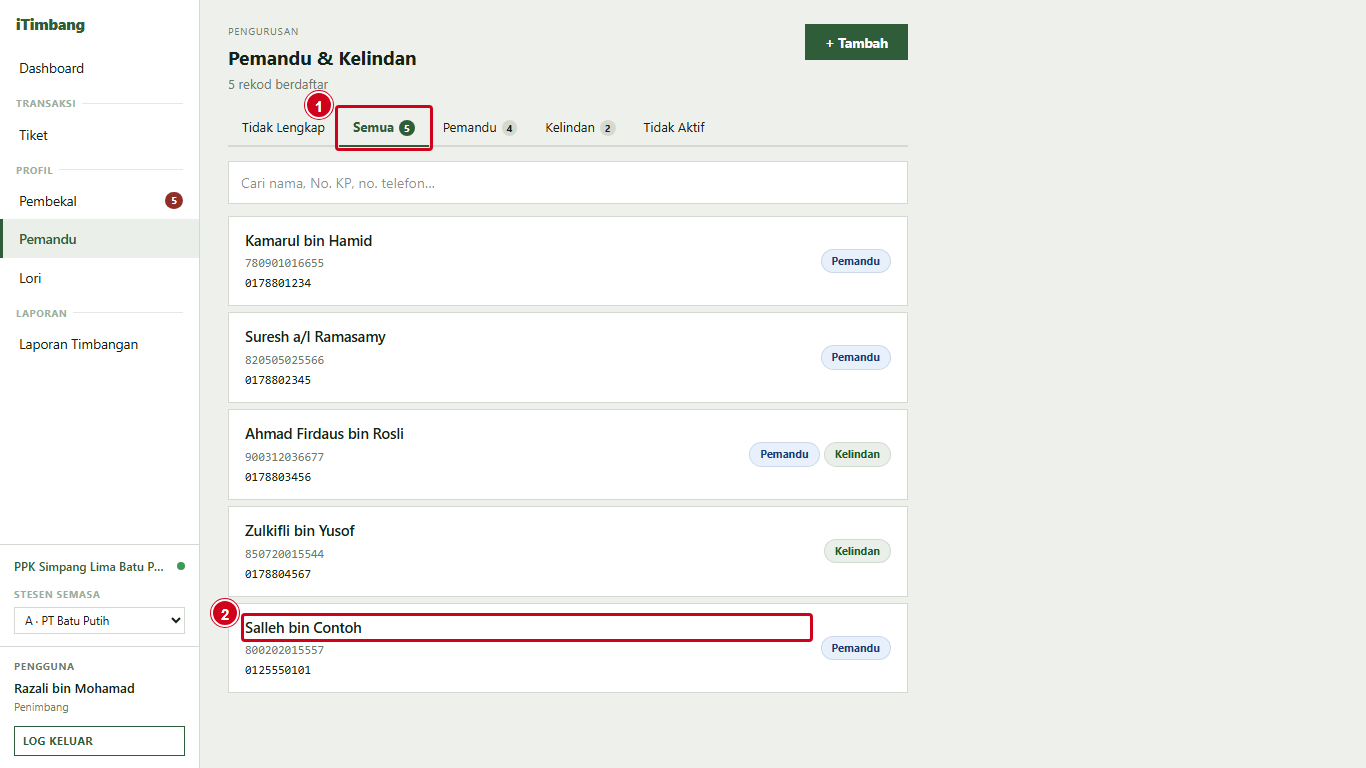The width and height of the screenshot is (1366, 768).
Task: Open the Pemandu tab in the list
Action: (480, 128)
